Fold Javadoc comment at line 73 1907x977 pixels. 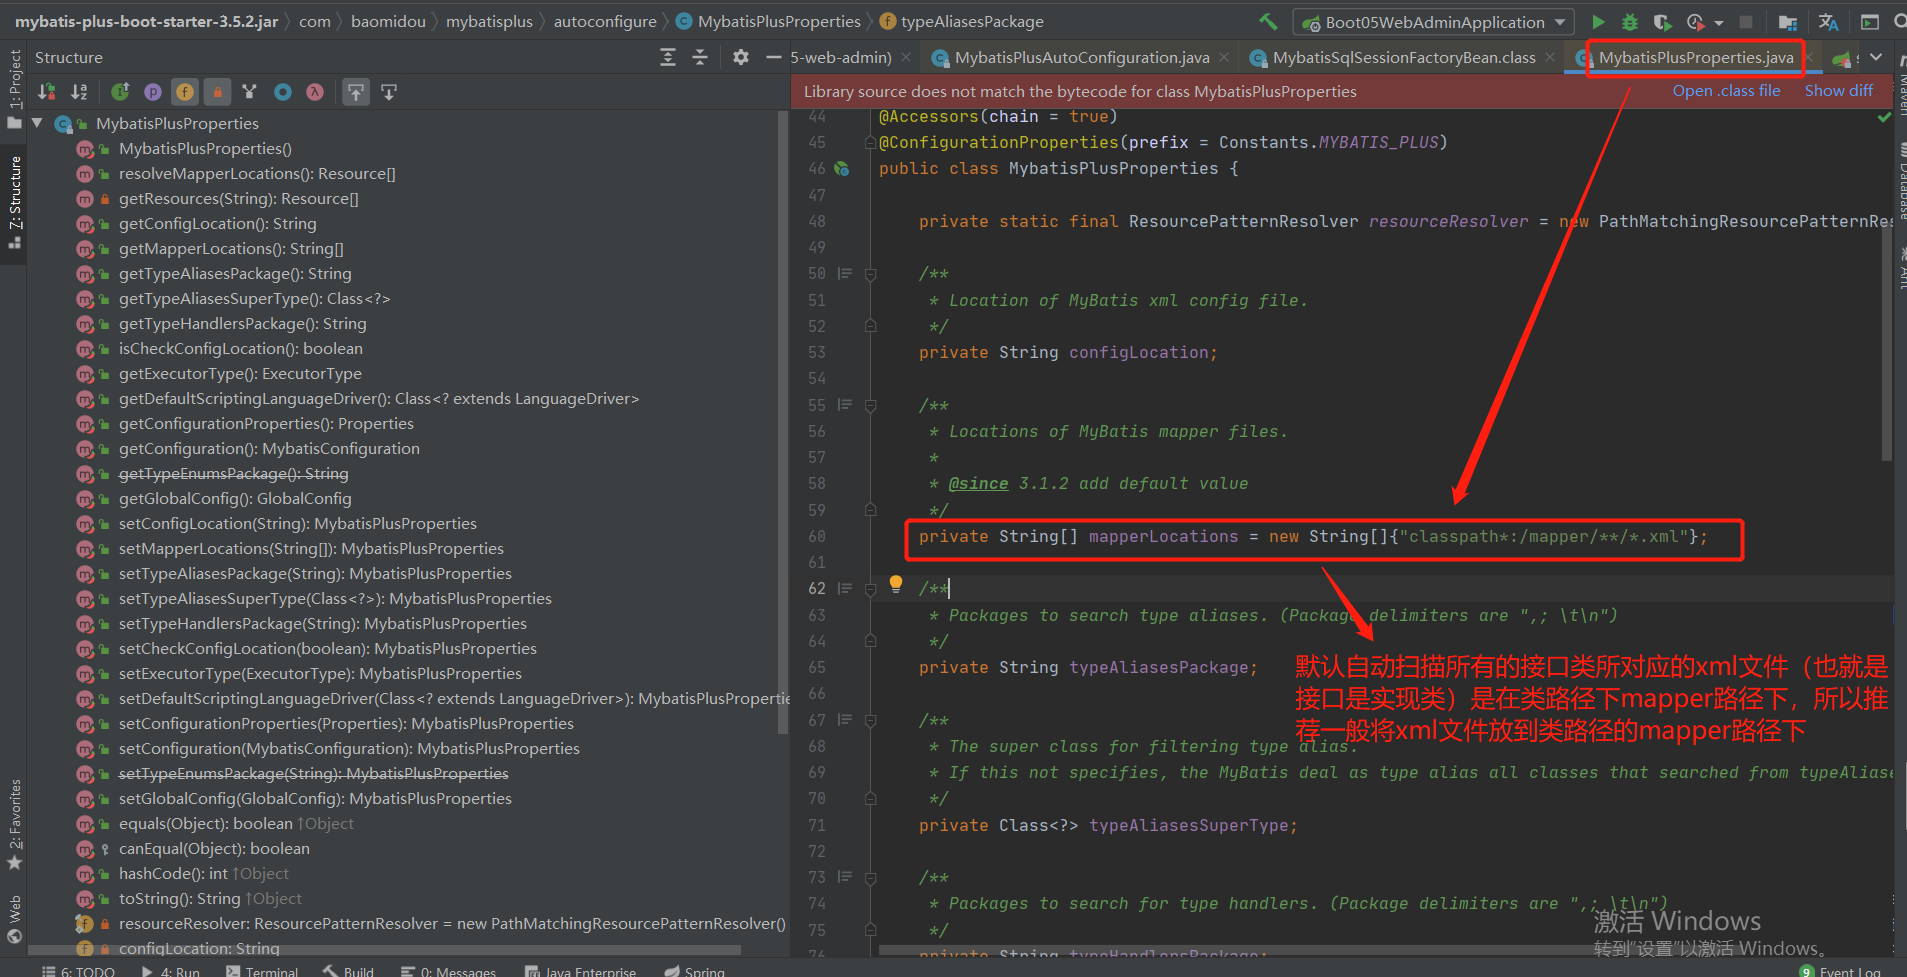click(870, 878)
